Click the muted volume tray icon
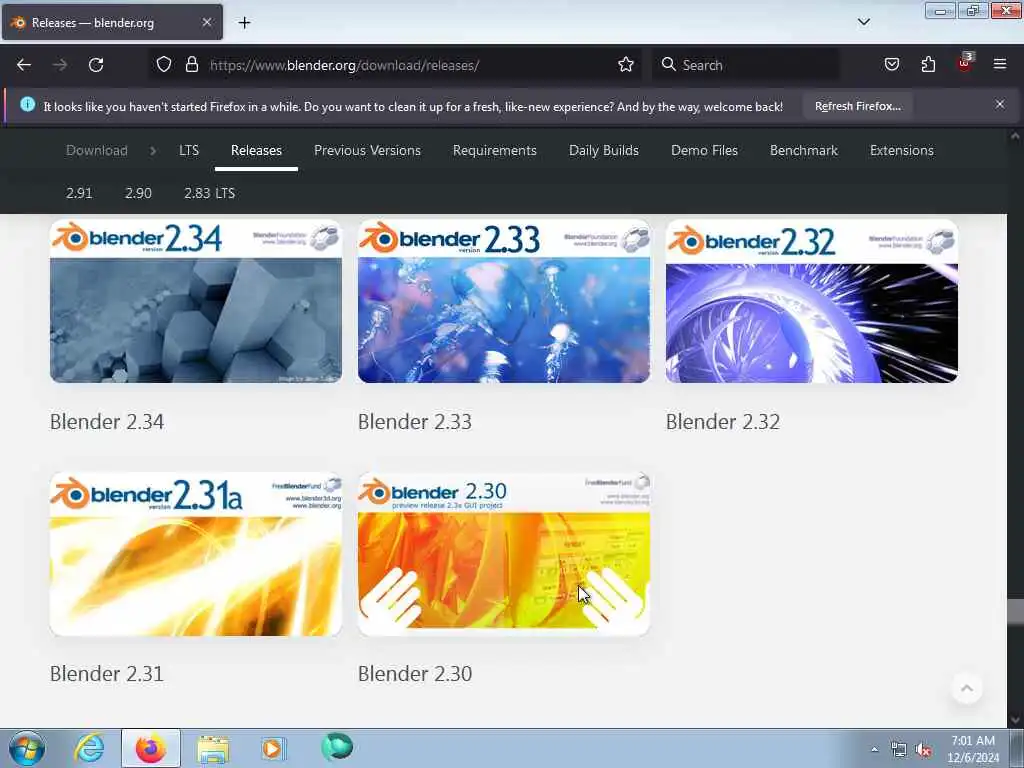Image resolution: width=1024 pixels, height=768 pixels. 923,750
